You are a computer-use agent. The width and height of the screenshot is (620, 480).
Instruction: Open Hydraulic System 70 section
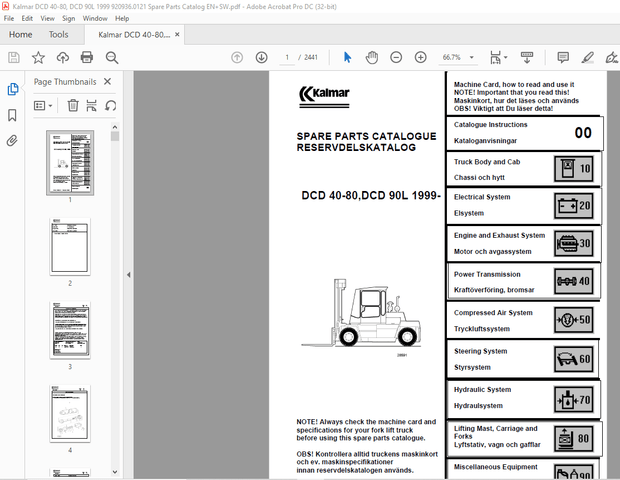tap(524, 399)
